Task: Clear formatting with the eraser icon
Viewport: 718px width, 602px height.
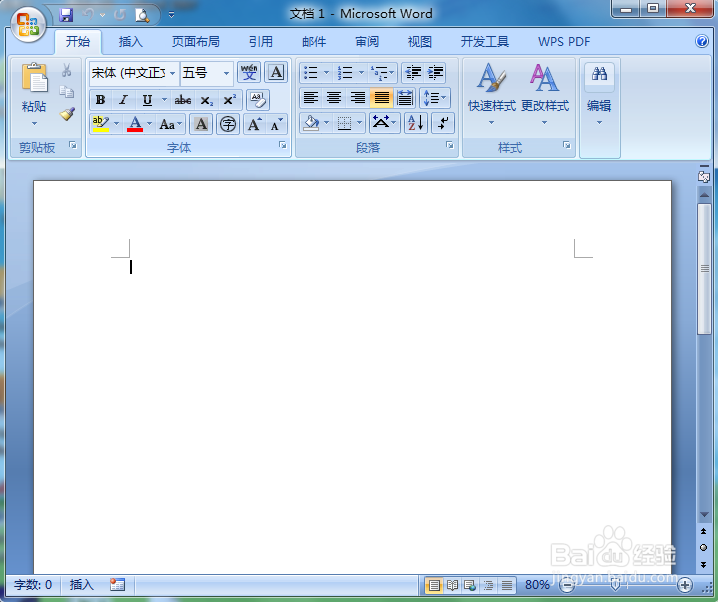Action: [257, 100]
